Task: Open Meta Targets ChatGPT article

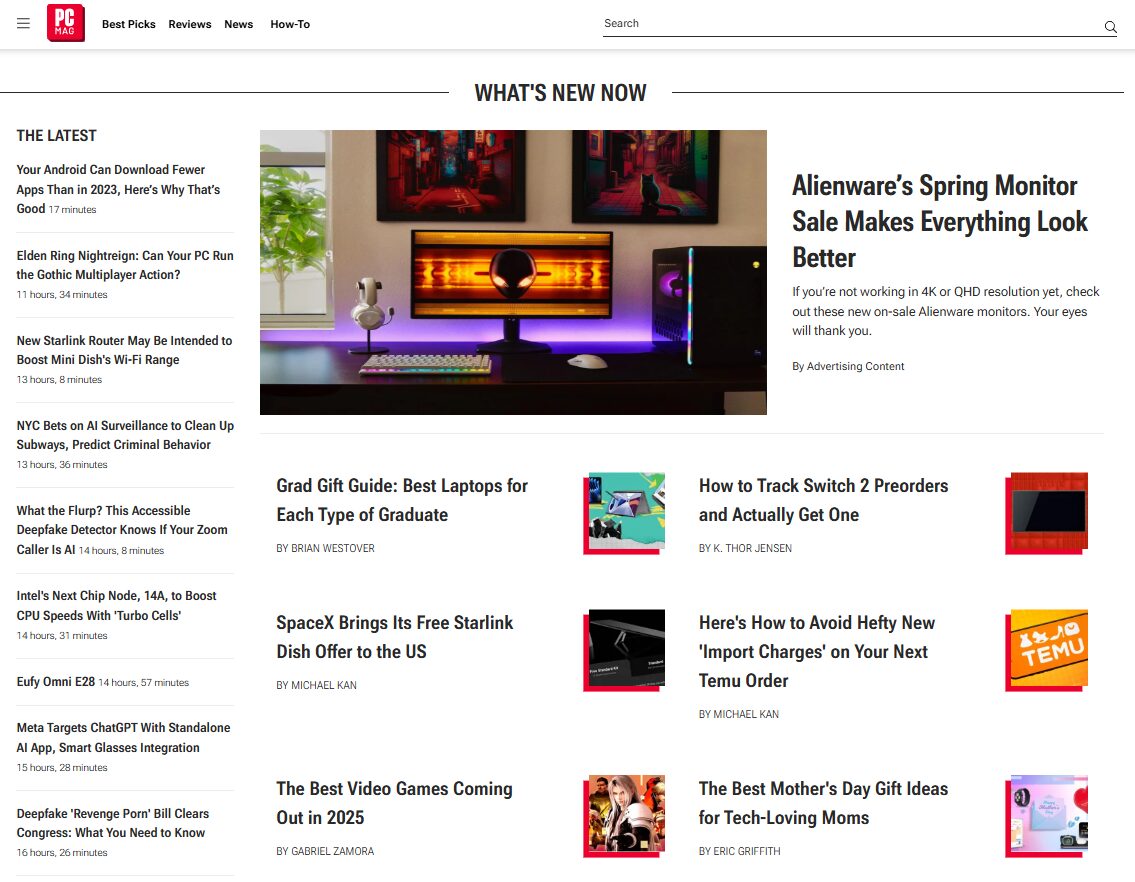Action: pyautogui.click(x=123, y=737)
